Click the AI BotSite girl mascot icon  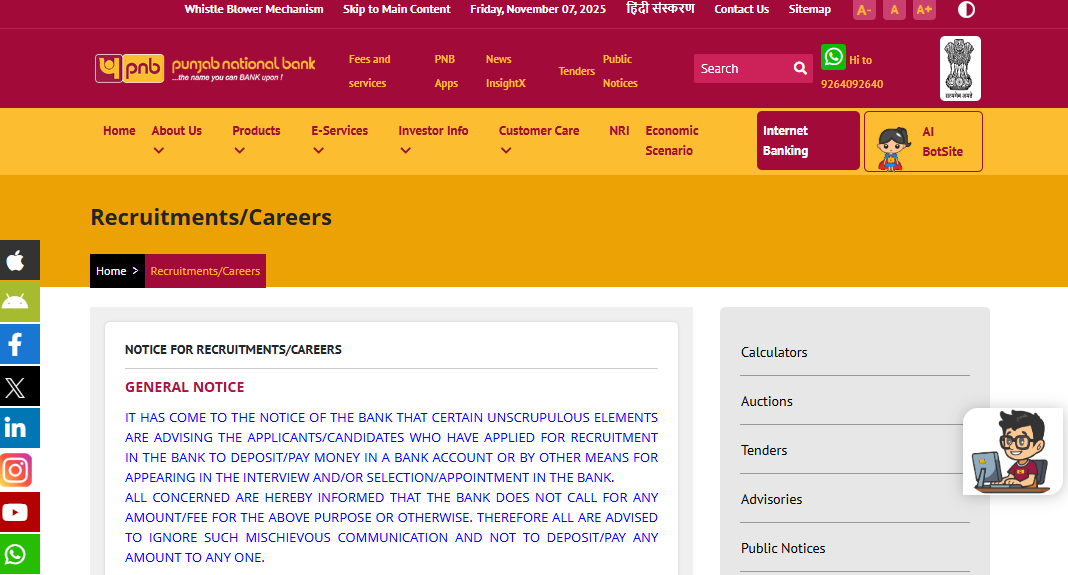tap(893, 149)
